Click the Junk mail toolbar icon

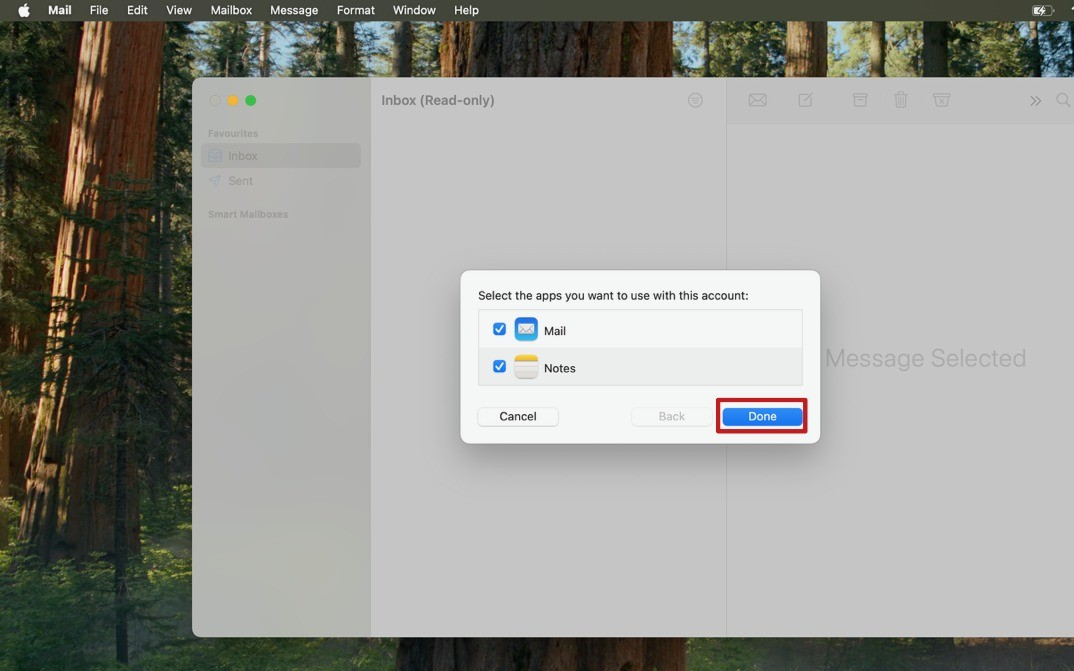pos(942,100)
